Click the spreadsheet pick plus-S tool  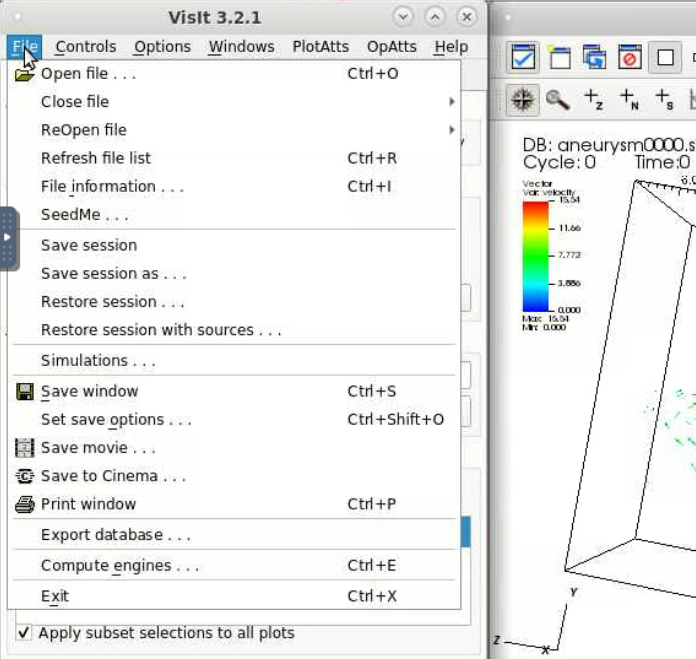[664, 99]
